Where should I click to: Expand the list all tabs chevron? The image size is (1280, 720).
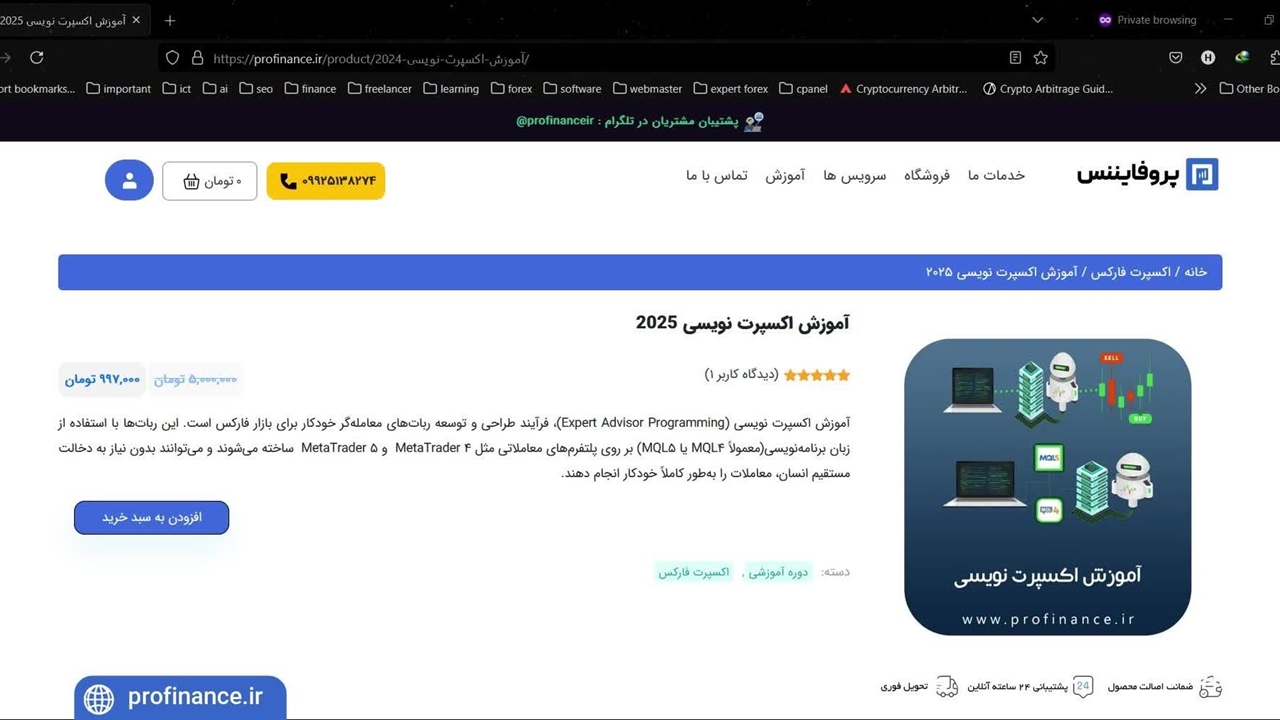tap(1037, 20)
